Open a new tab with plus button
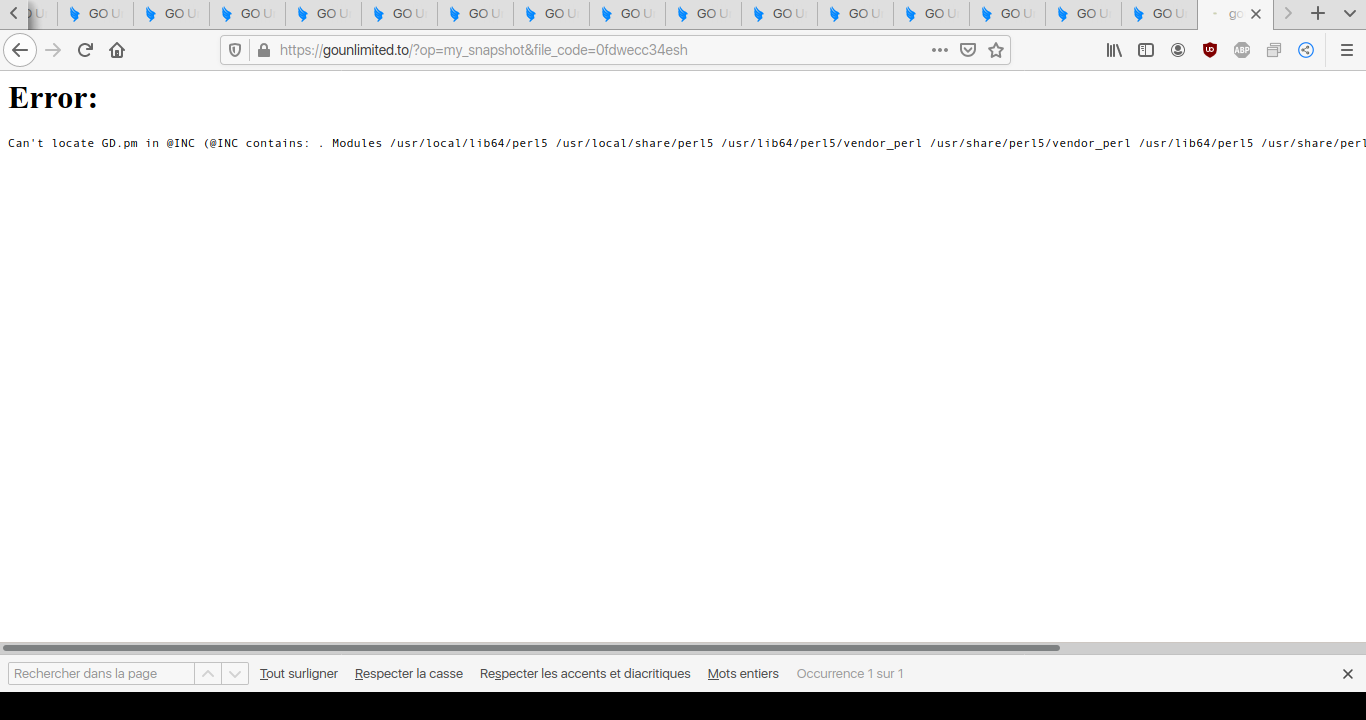The height and width of the screenshot is (720, 1366). point(1318,14)
